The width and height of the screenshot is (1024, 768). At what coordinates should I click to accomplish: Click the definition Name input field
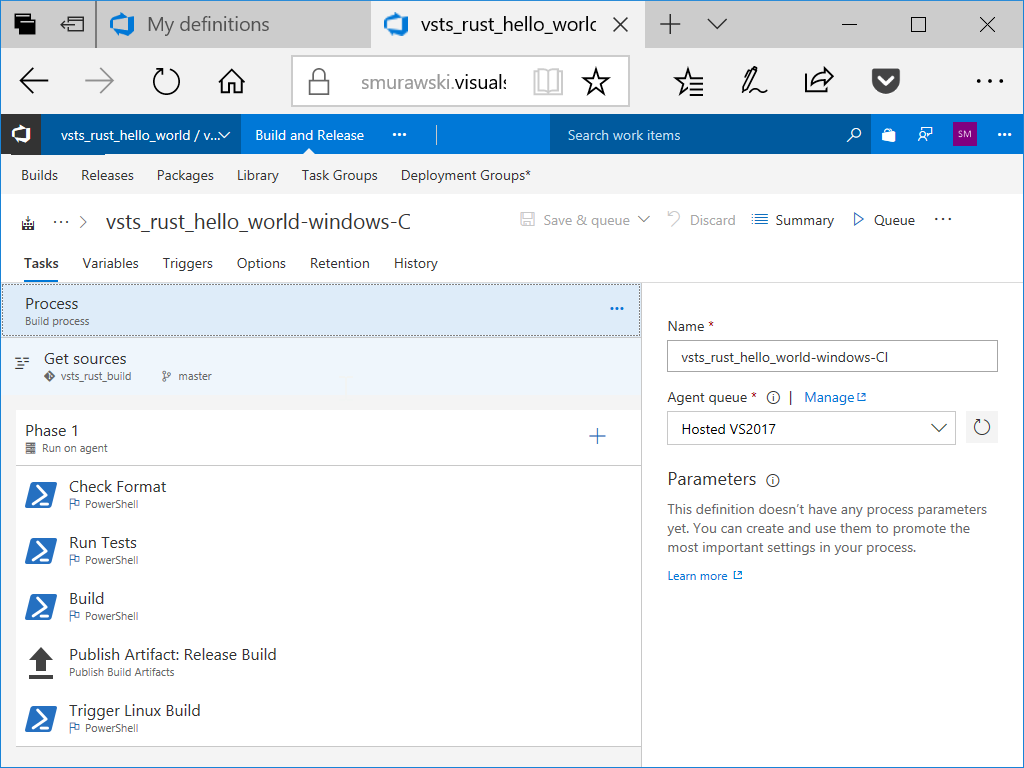(832, 356)
